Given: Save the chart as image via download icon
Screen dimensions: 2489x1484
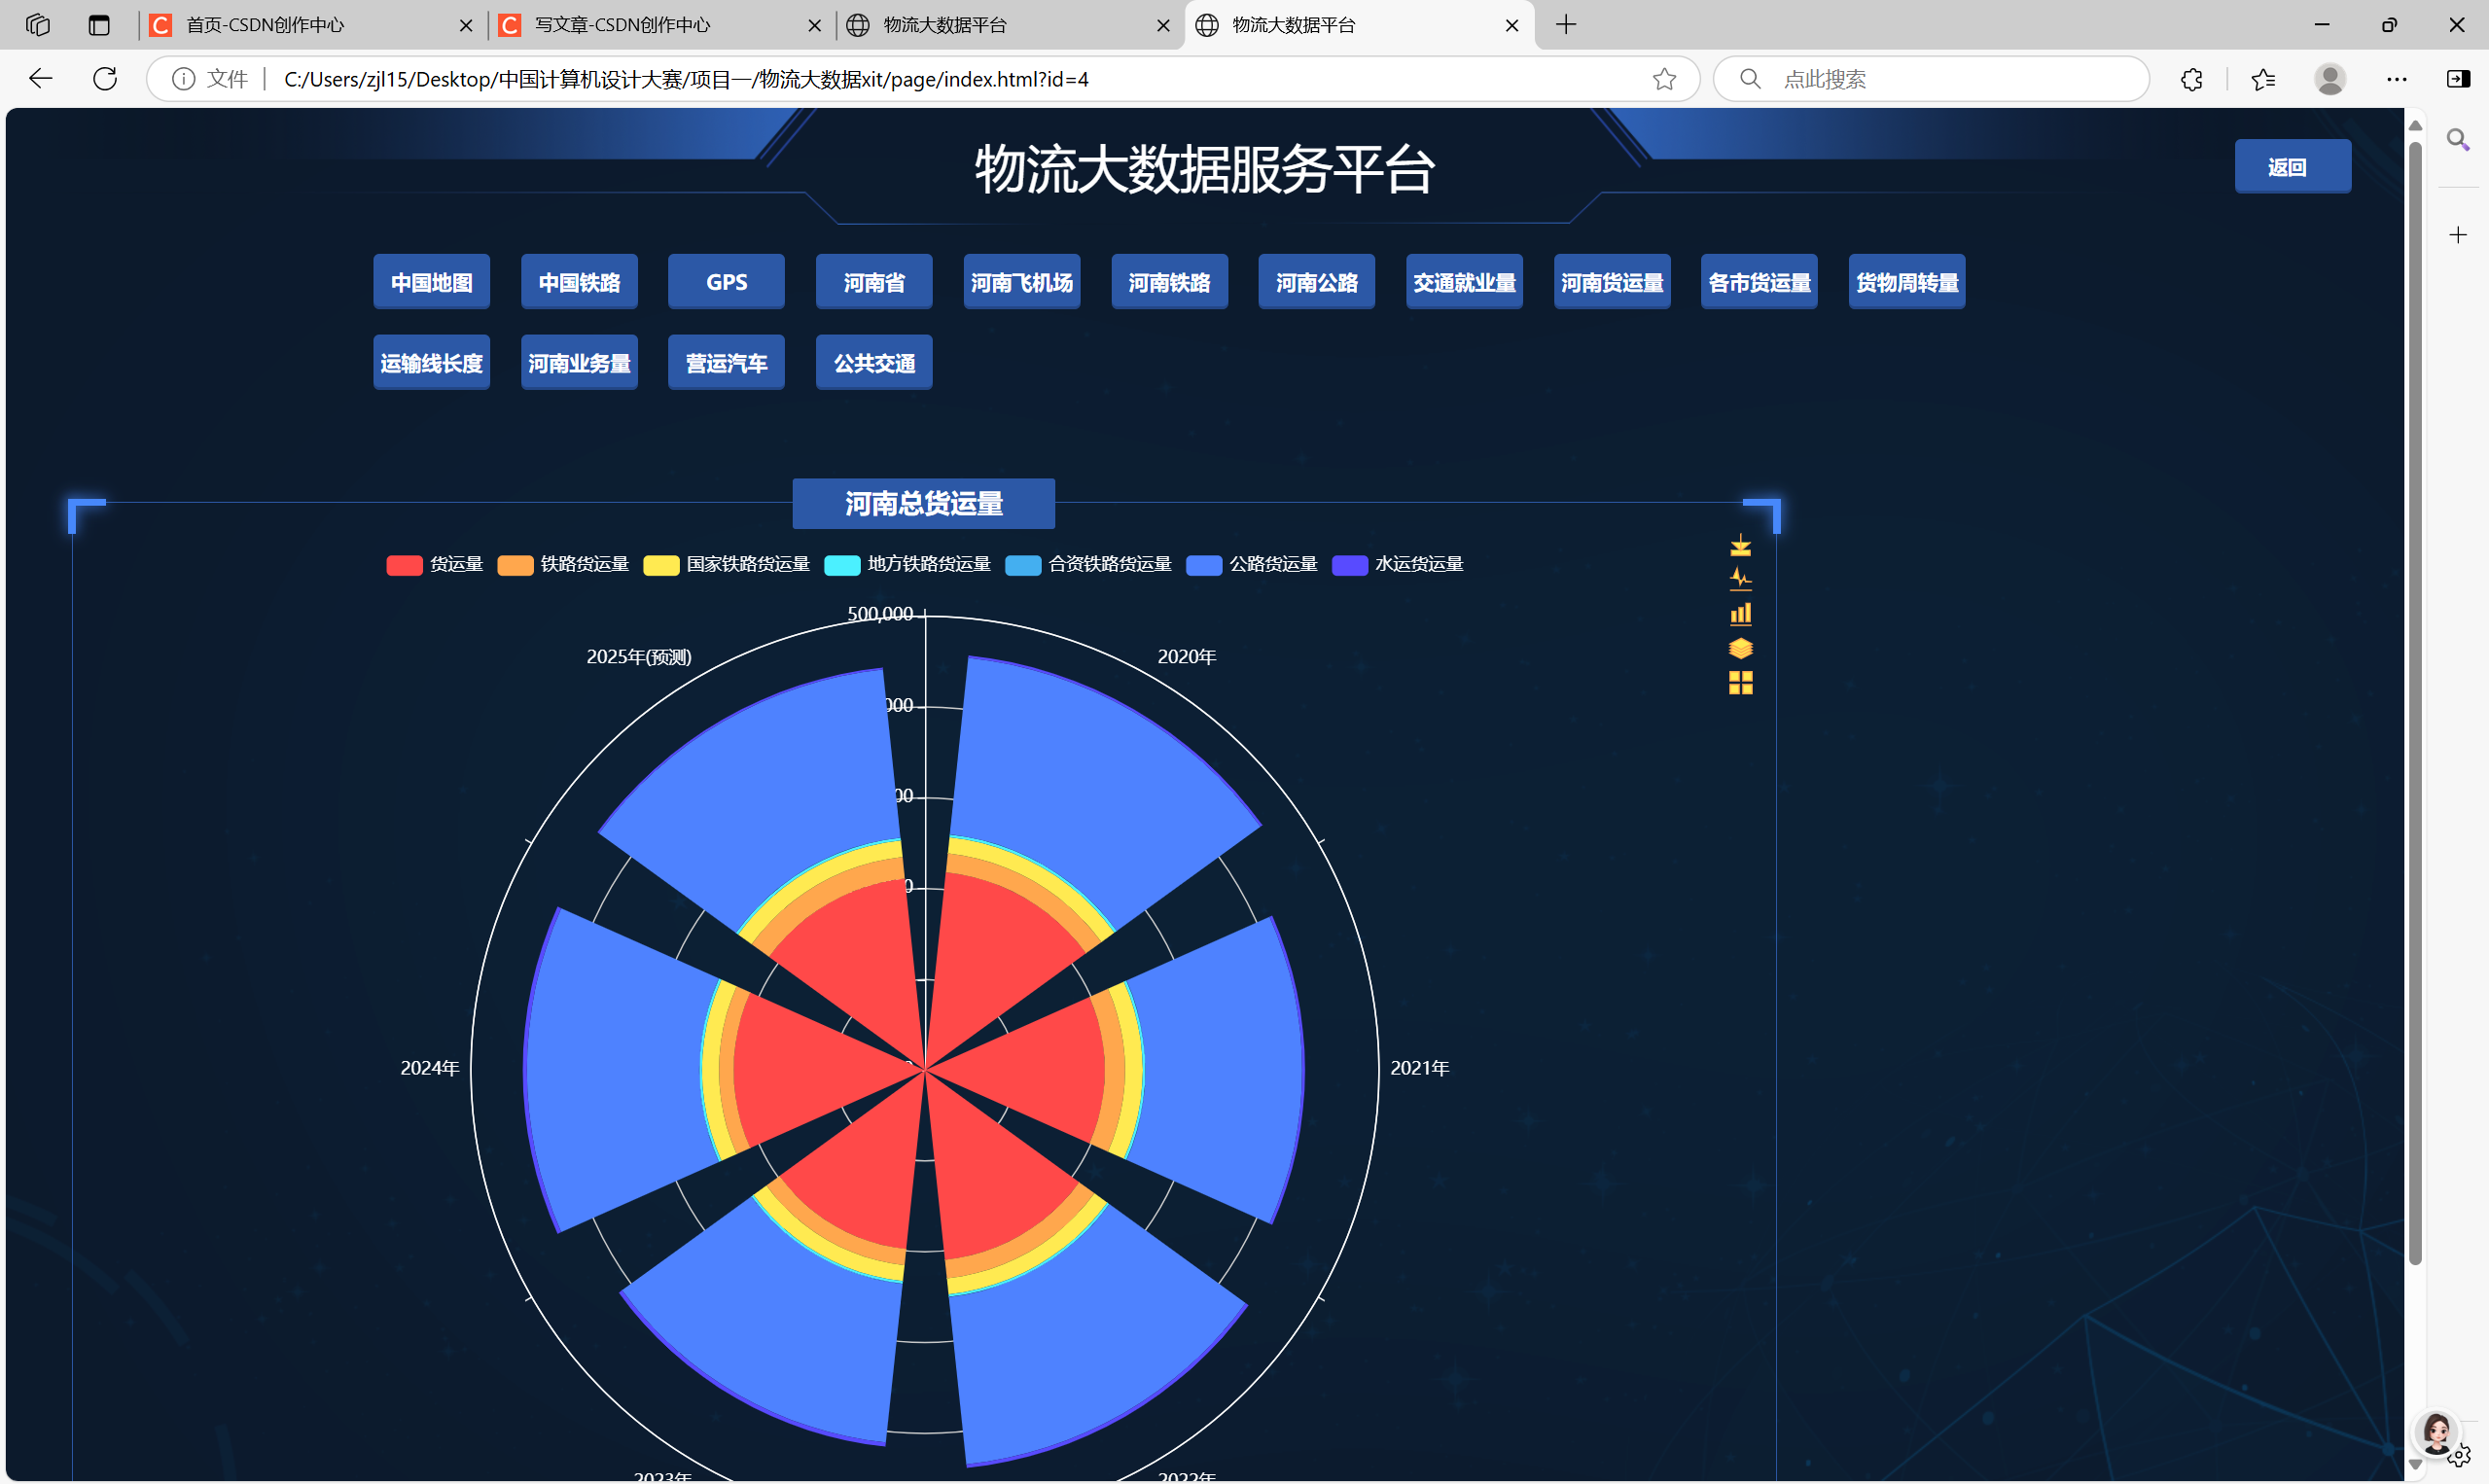Looking at the screenshot, I should pos(1740,545).
